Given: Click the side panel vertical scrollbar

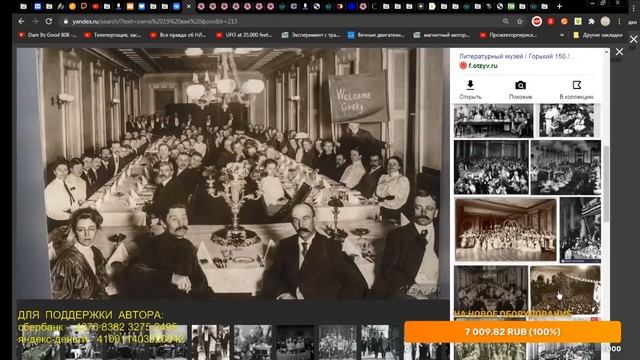Looking at the screenshot, I should coord(606,184).
